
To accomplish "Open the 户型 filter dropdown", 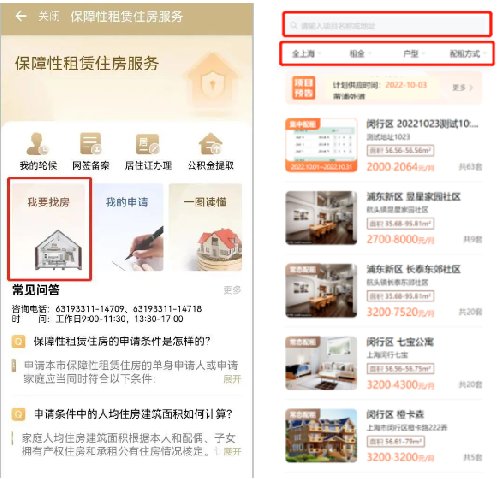I will pos(413,54).
